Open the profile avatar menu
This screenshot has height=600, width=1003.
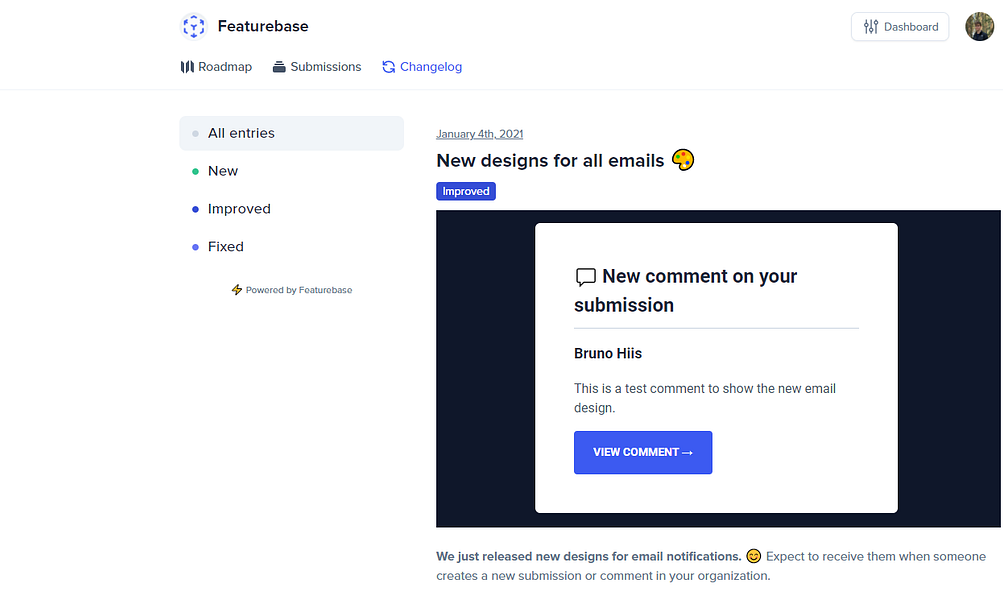coord(979,26)
